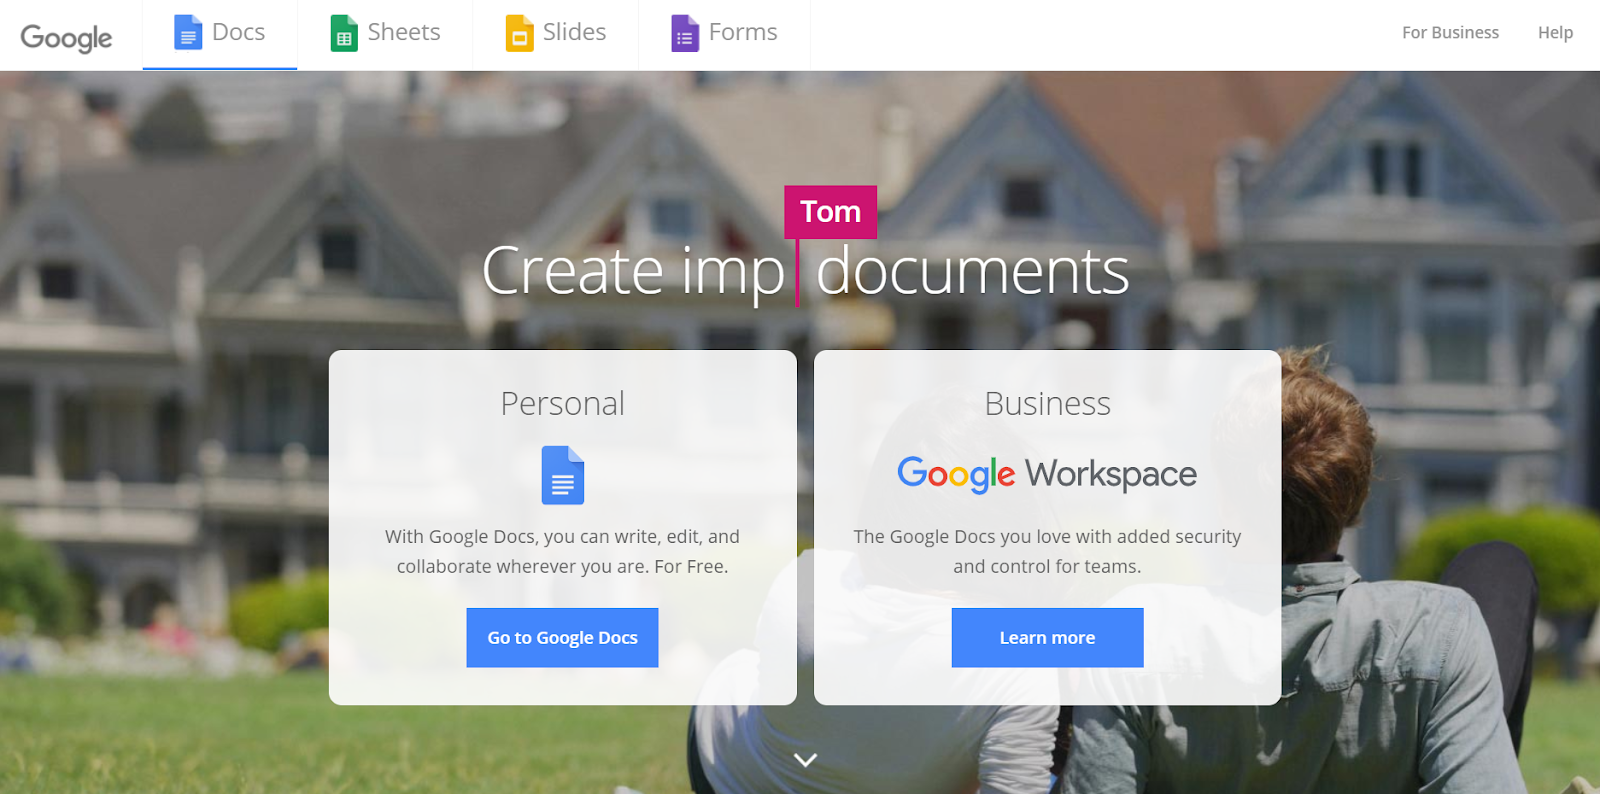Switch to the Sheets tab label
This screenshot has height=794, width=1600.
pos(404,32)
